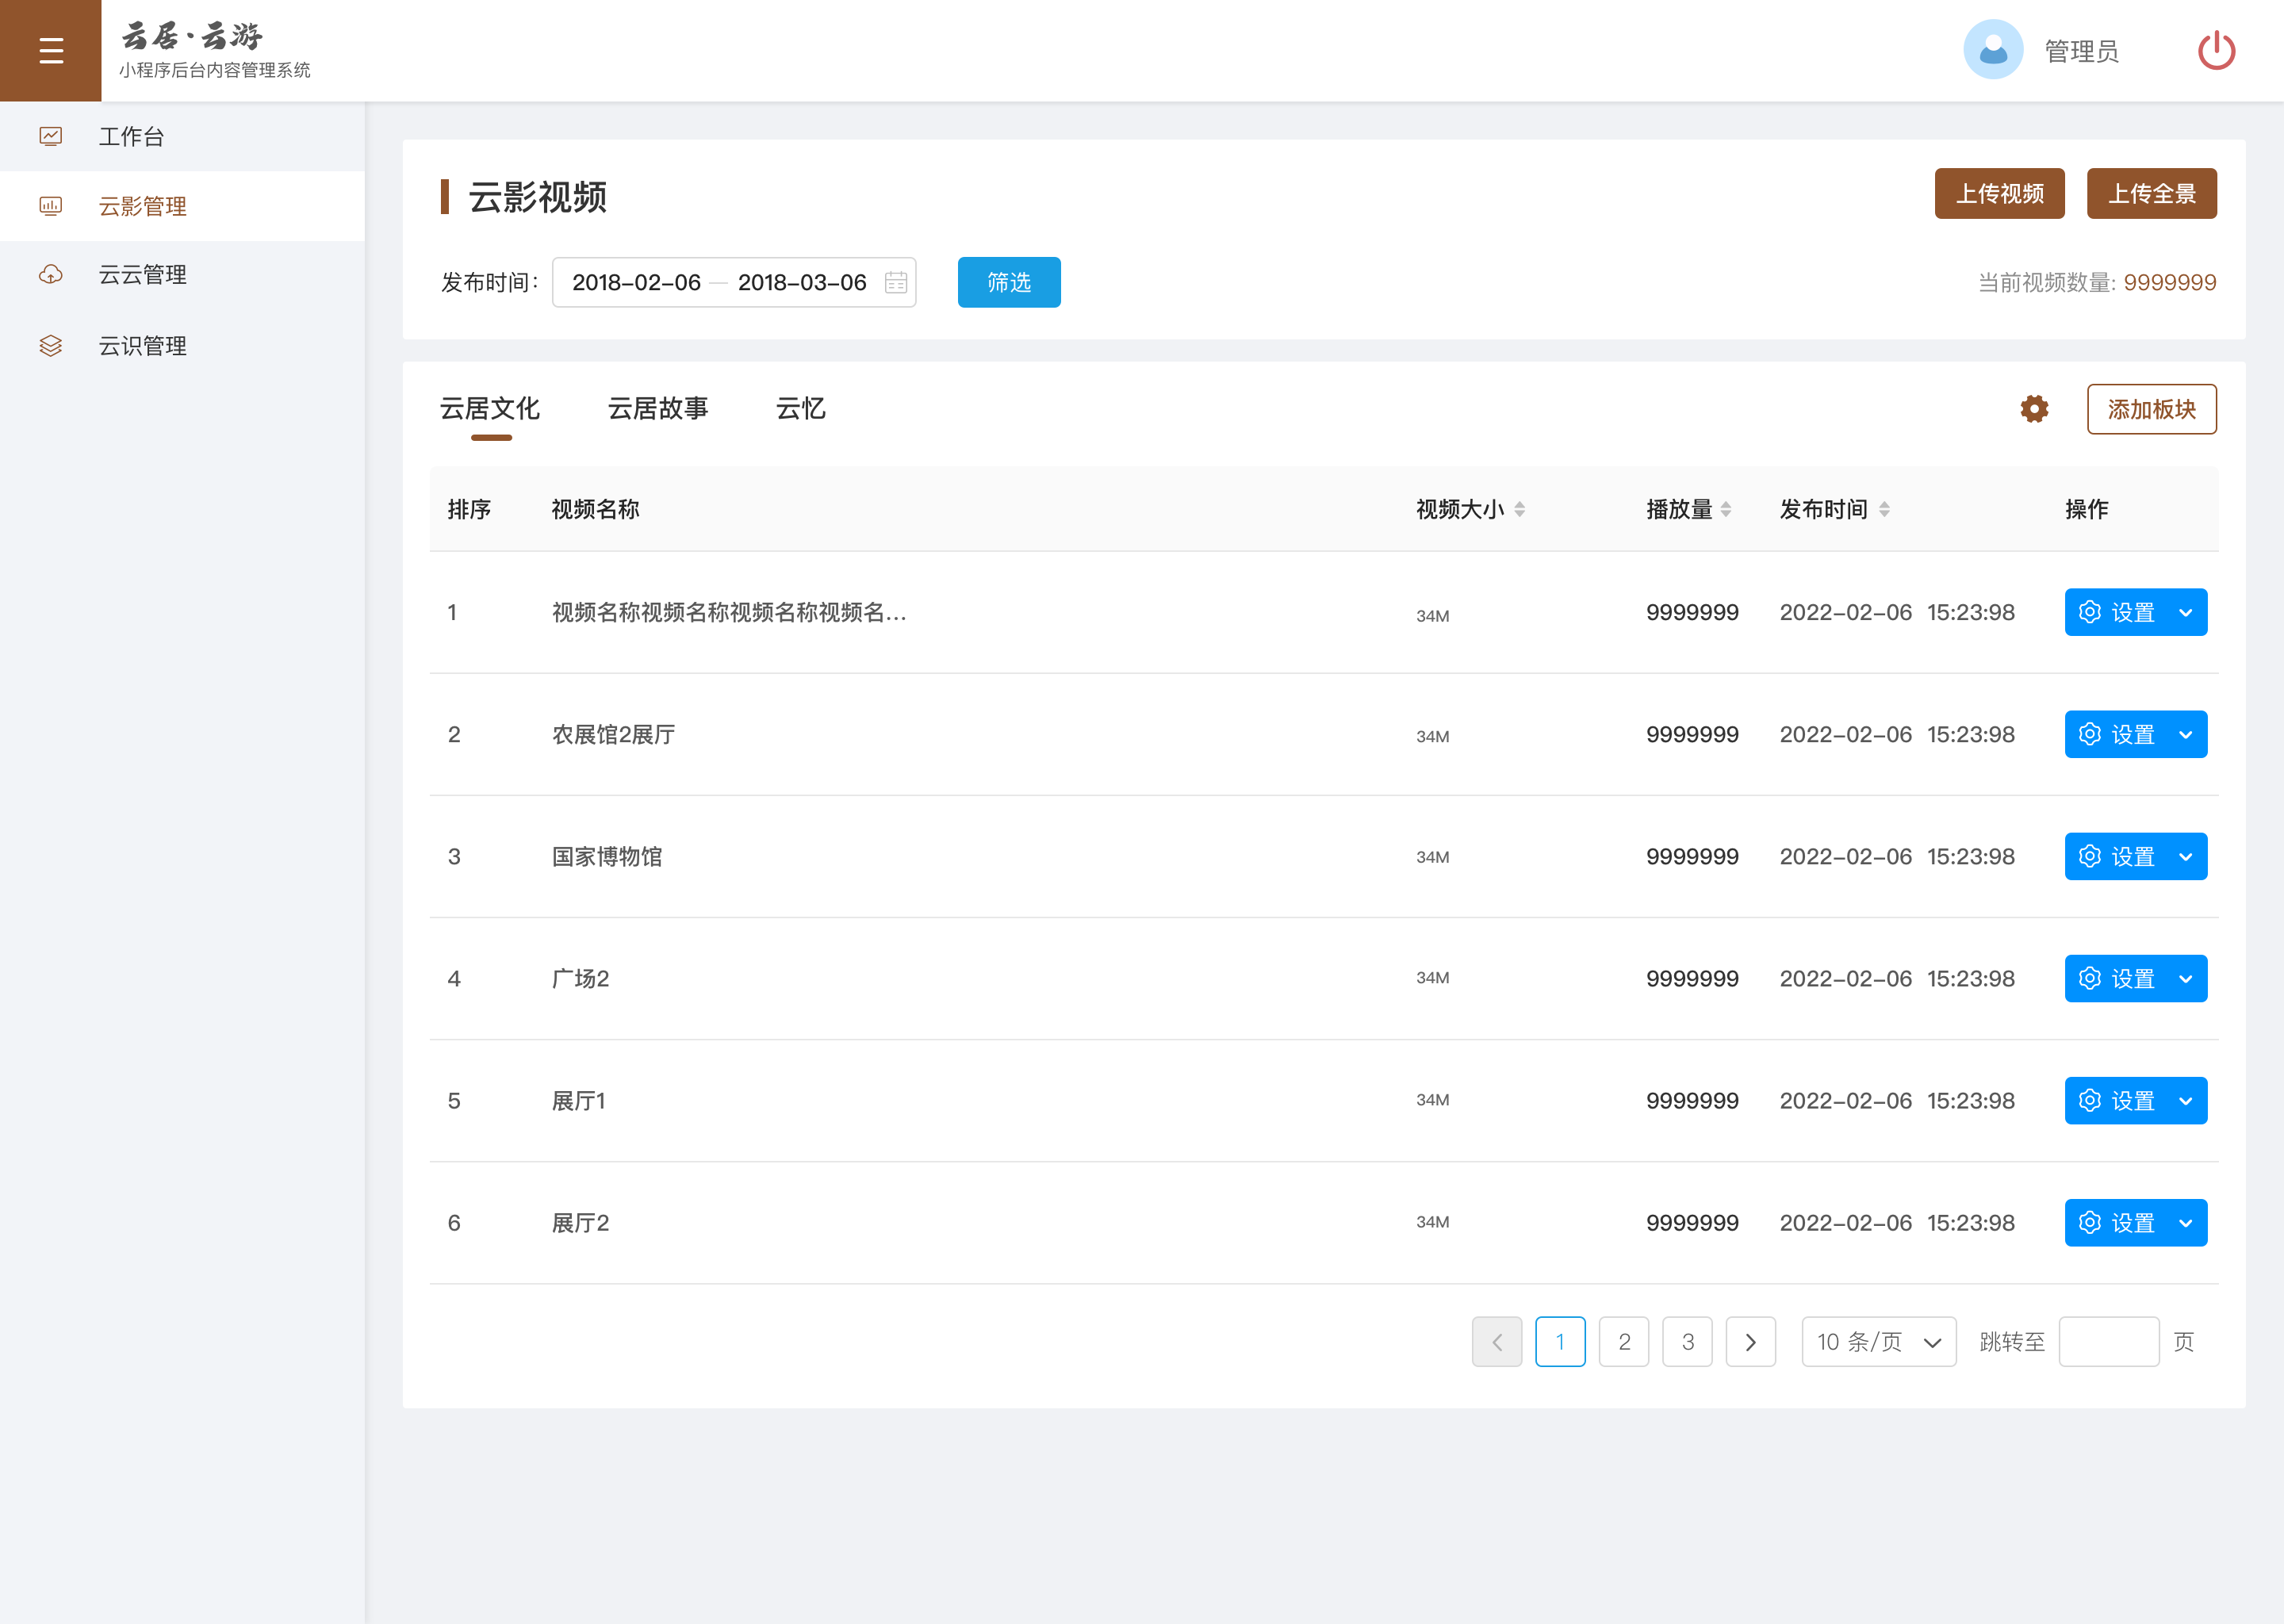
Task: Click the 云影管理 sidebar icon
Action: [x=51, y=206]
